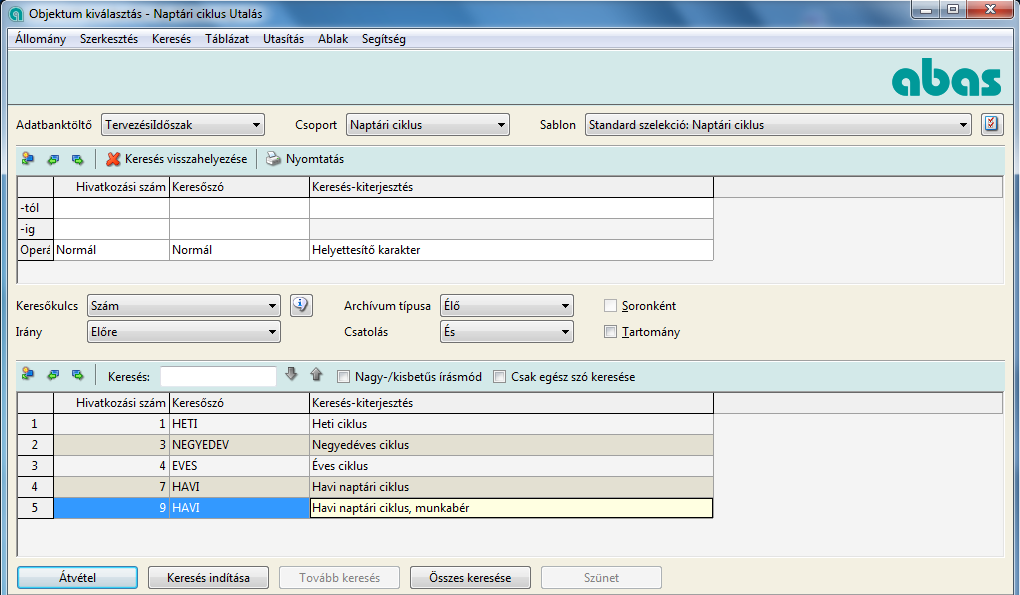The image size is (1020, 595).
Task: Click the green left-arrow icon in the Keresés: toolbar
Action: click(x=53, y=375)
